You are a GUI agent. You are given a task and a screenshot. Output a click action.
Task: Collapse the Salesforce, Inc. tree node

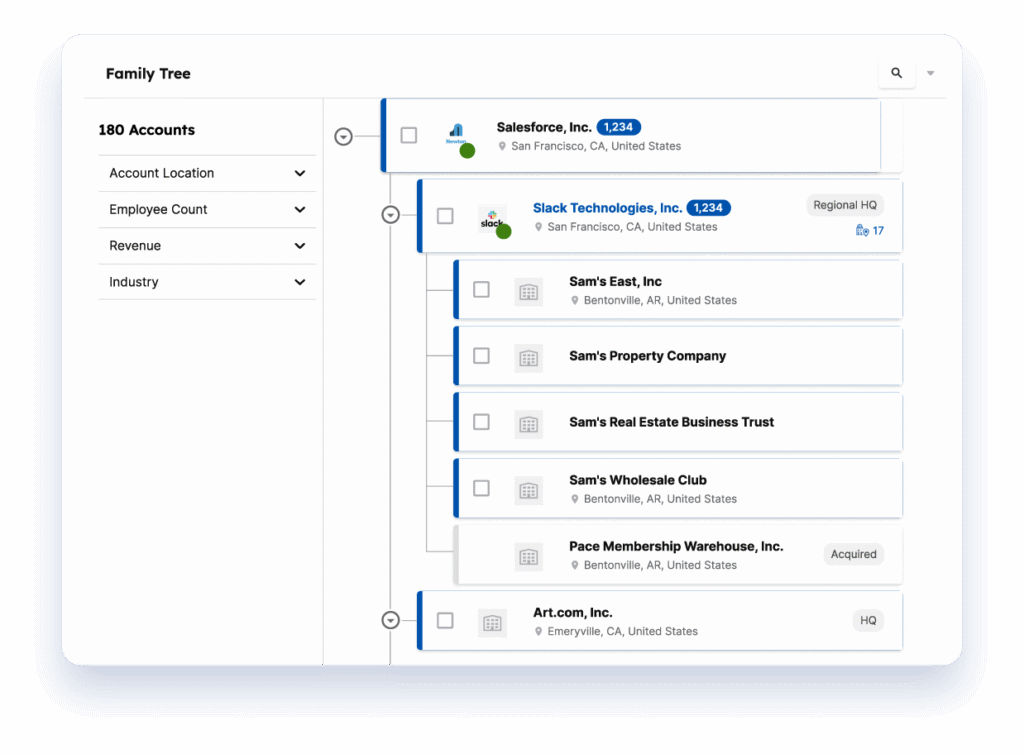click(x=343, y=136)
